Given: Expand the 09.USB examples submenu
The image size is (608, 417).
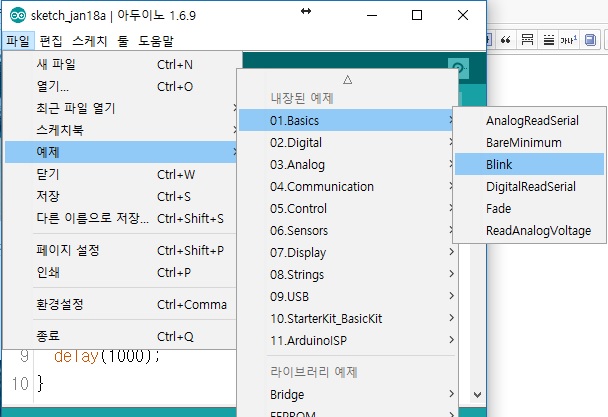Looking at the screenshot, I should (347, 296).
